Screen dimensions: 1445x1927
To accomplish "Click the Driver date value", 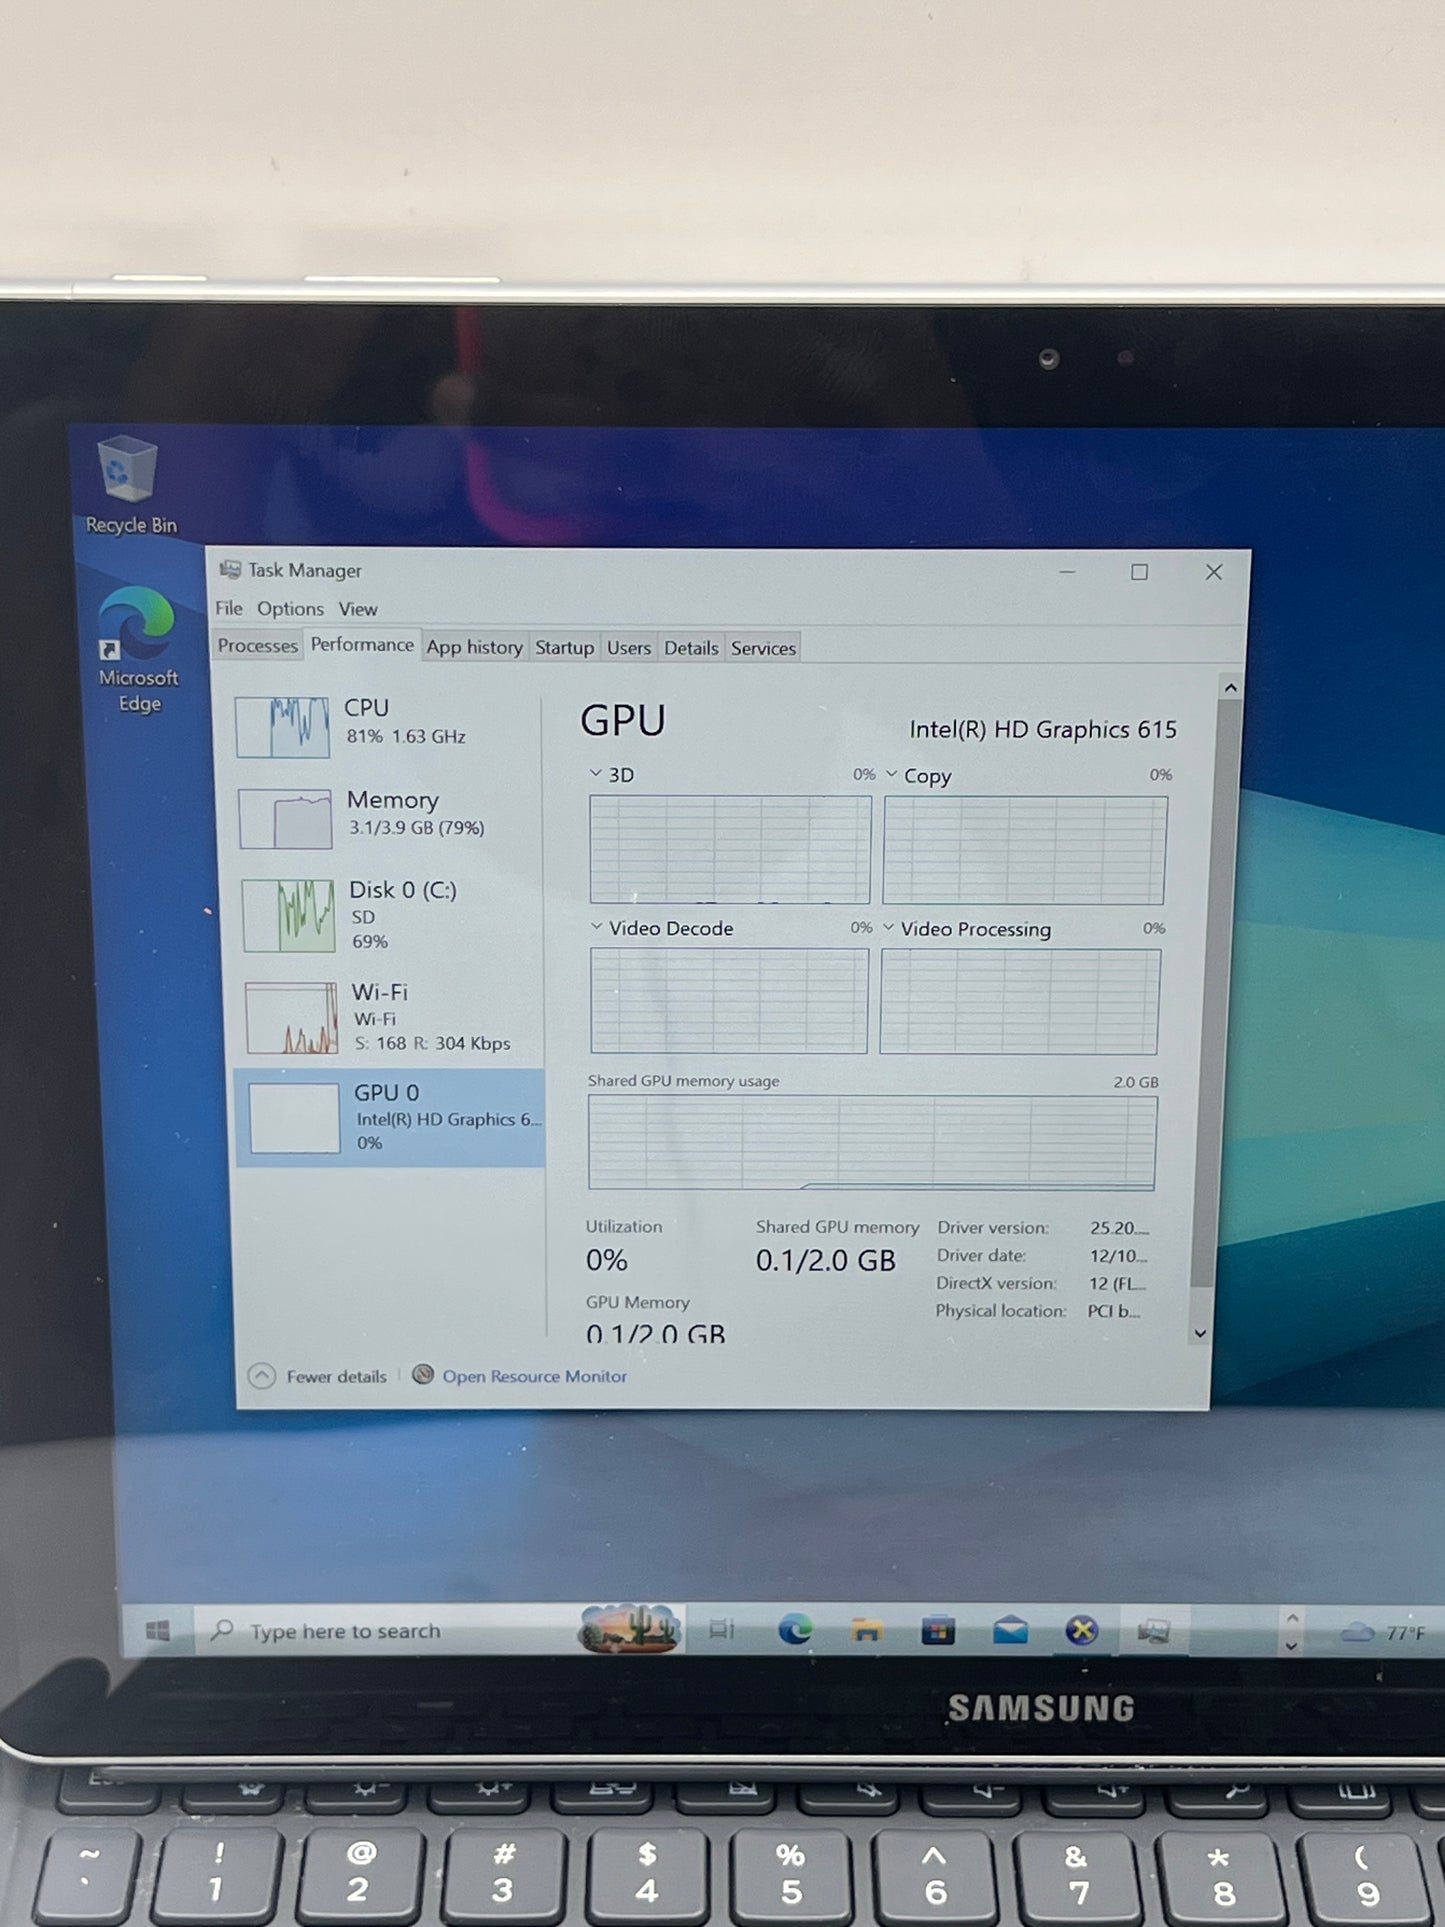I will tap(1117, 1256).
